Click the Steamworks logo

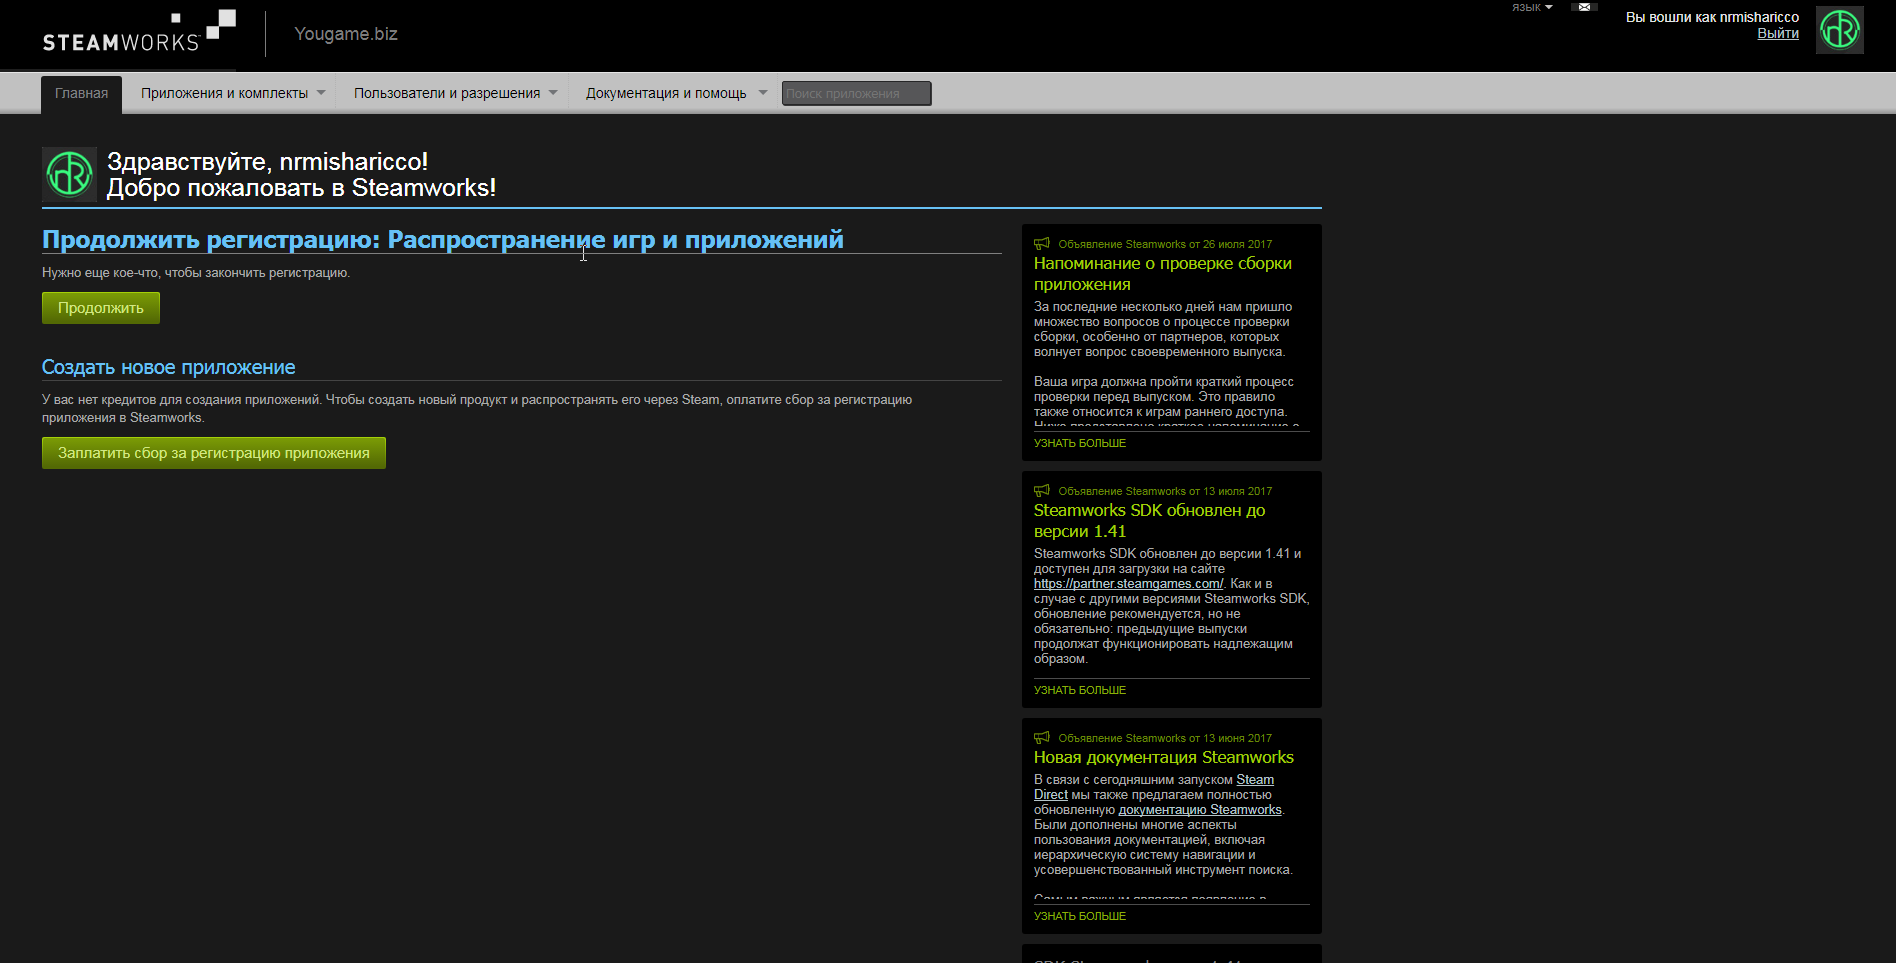point(139,32)
